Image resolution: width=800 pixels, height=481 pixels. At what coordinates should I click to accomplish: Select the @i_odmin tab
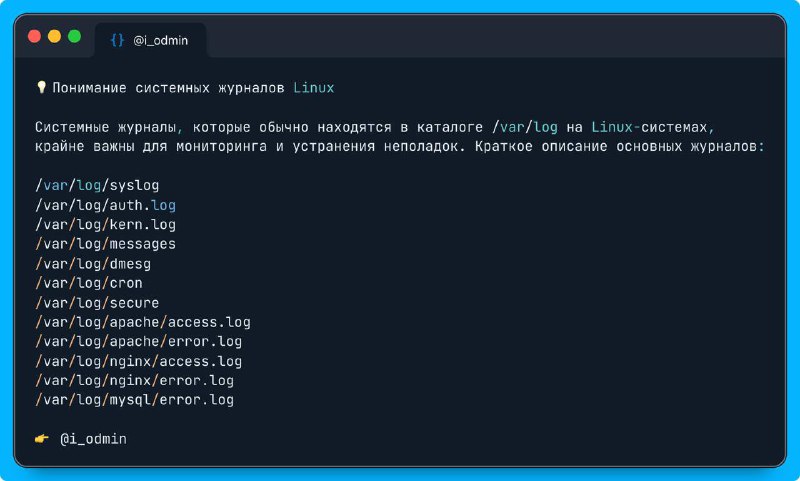(x=151, y=40)
